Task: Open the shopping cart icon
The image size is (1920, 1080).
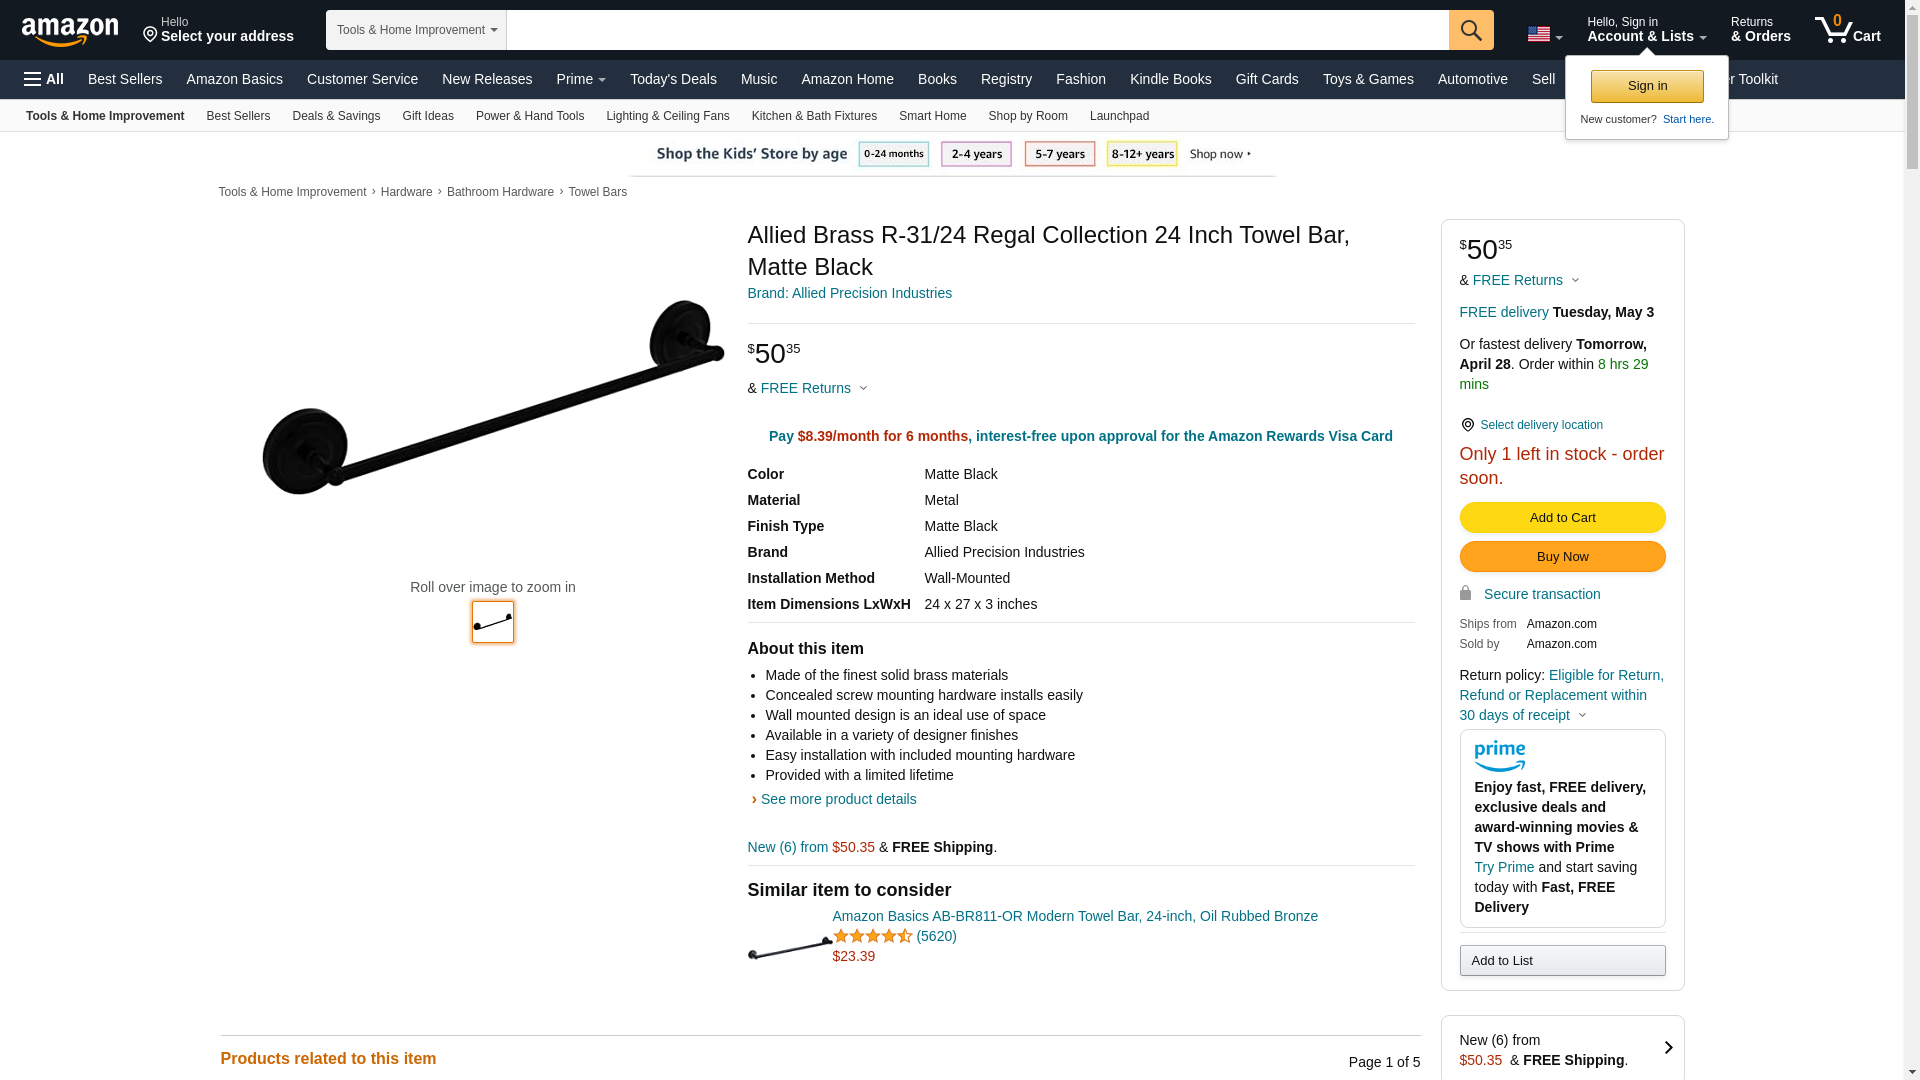Action: click(1847, 29)
